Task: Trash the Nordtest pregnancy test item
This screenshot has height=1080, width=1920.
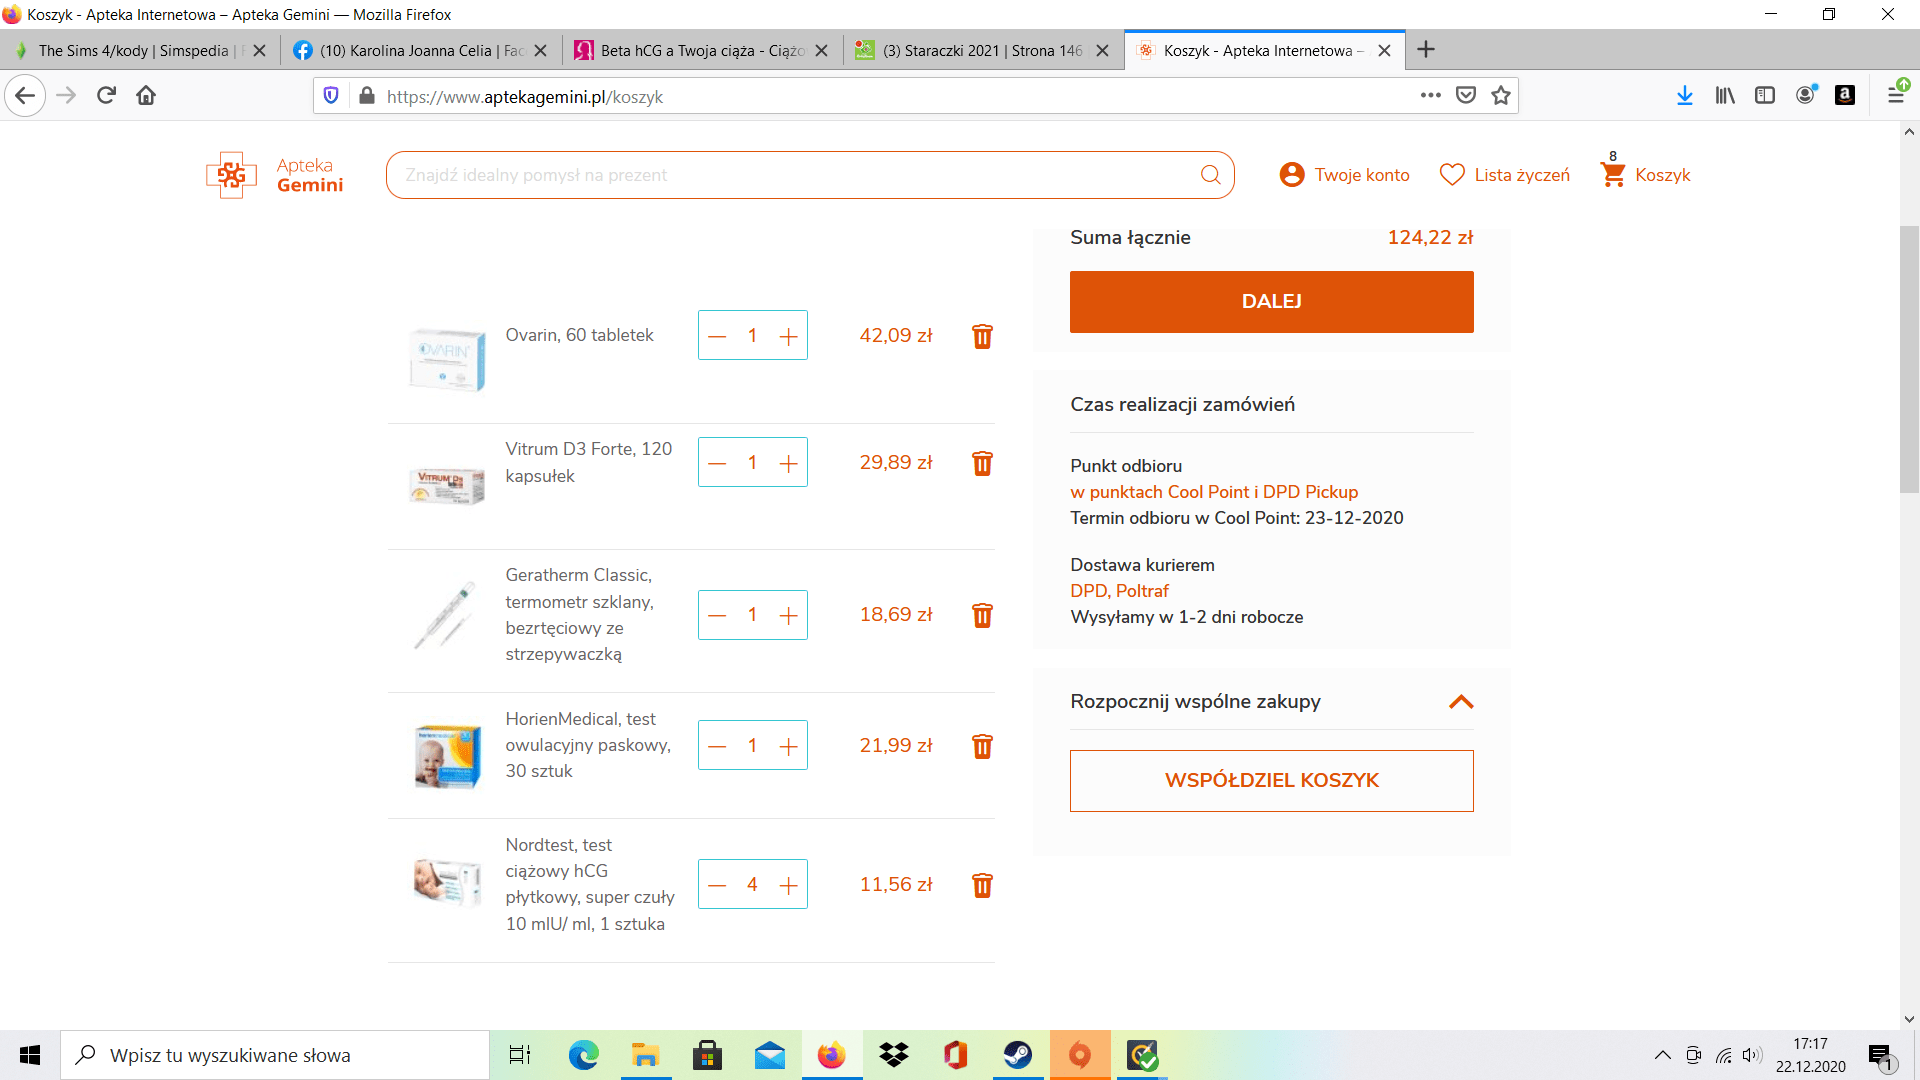Action: coord(982,885)
